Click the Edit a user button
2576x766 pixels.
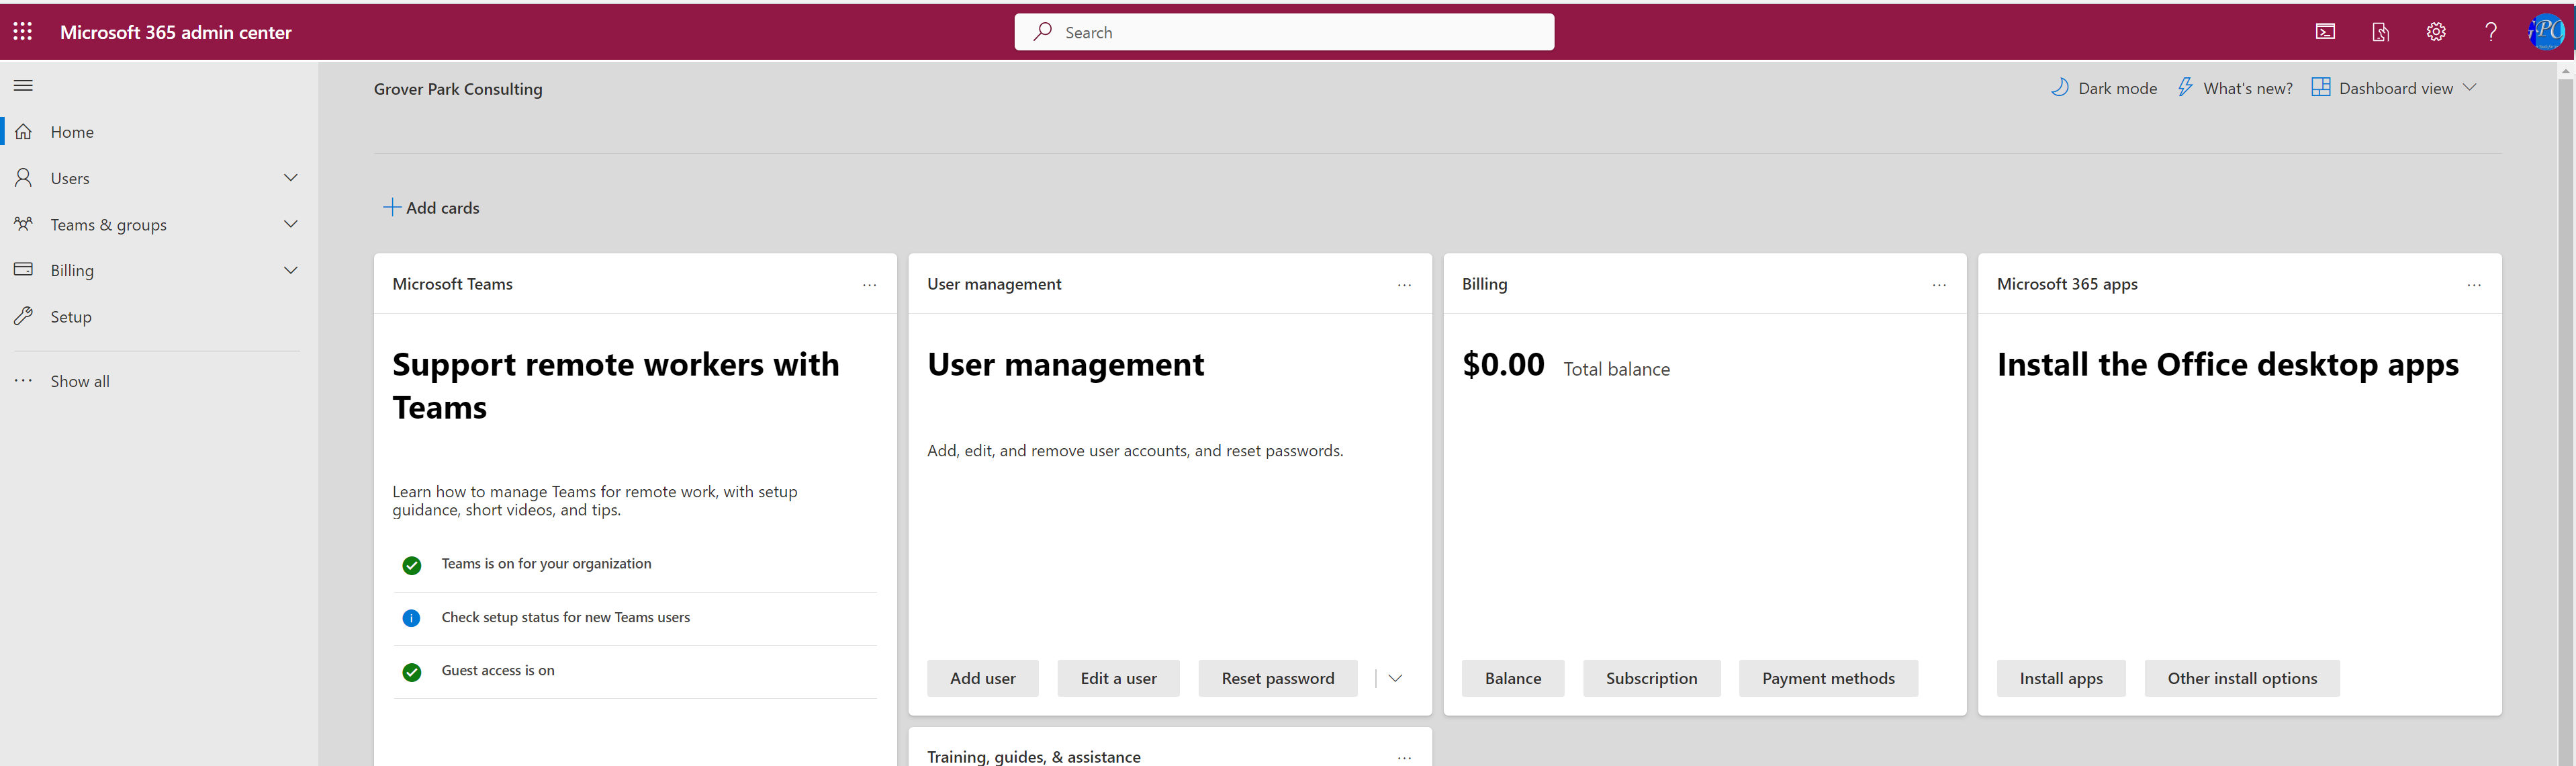tap(1118, 678)
